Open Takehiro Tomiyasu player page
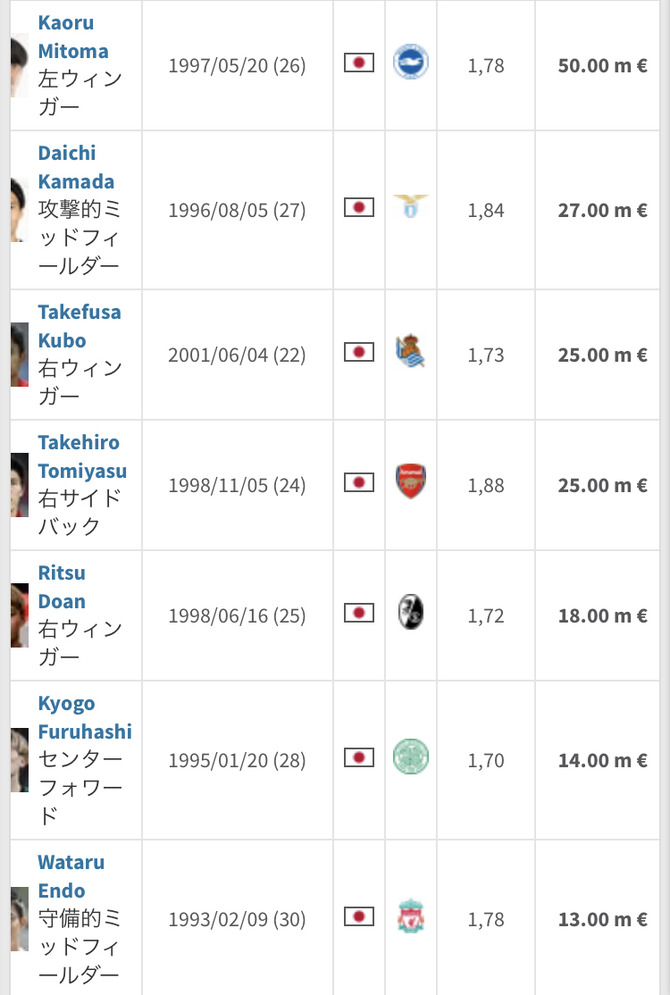This screenshot has width=670, height=995. (x=82, y=456)
